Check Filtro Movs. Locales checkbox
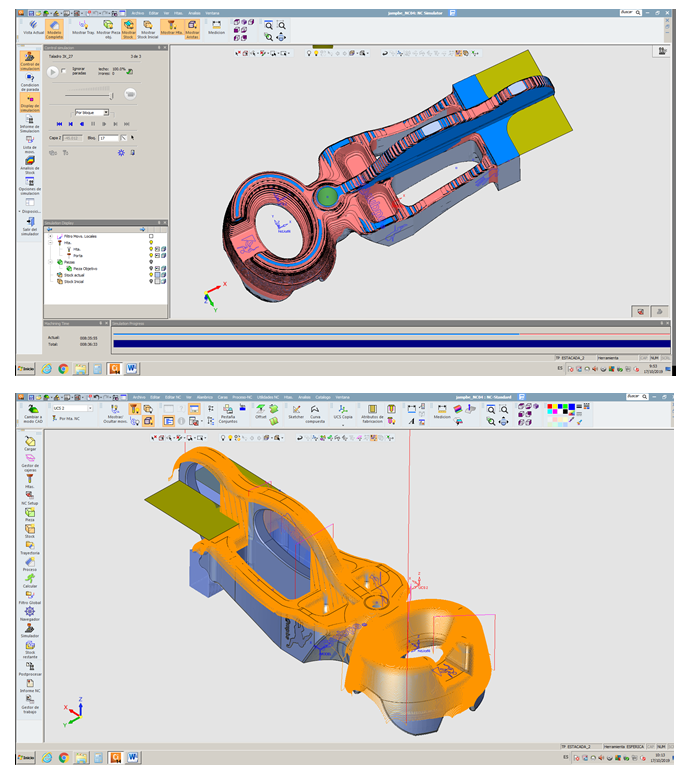 (x=151, y=236)
